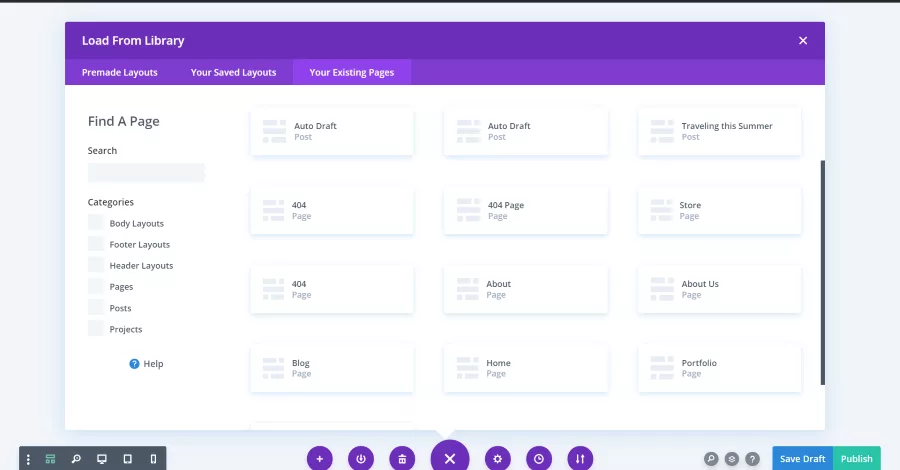This screenshot has height=470, width=900.
Task: Choose the Traveling this Summer post layout
Action: click(x=719, y=131)
